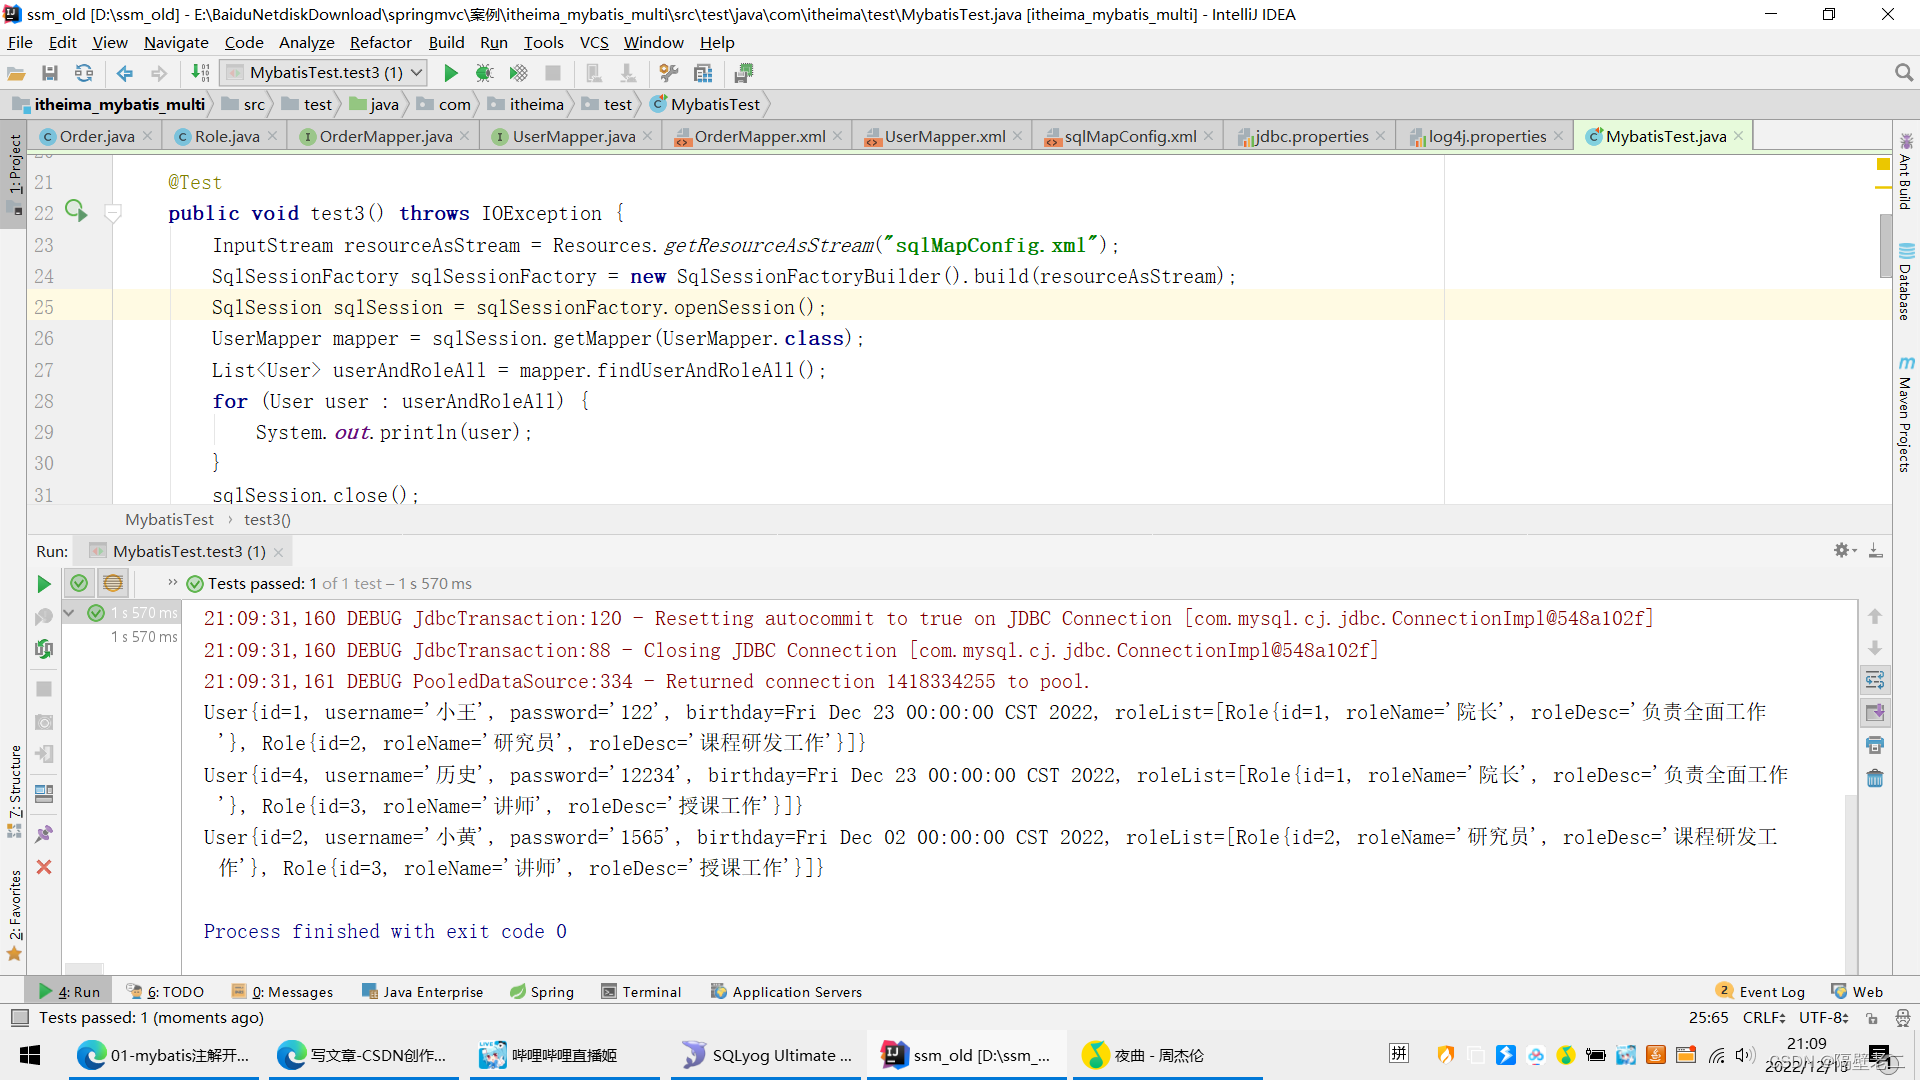Open Project Structure from the toolbar
Image resolution: width=1920 pixels, height=1080 pixels.
coord(703,73)
